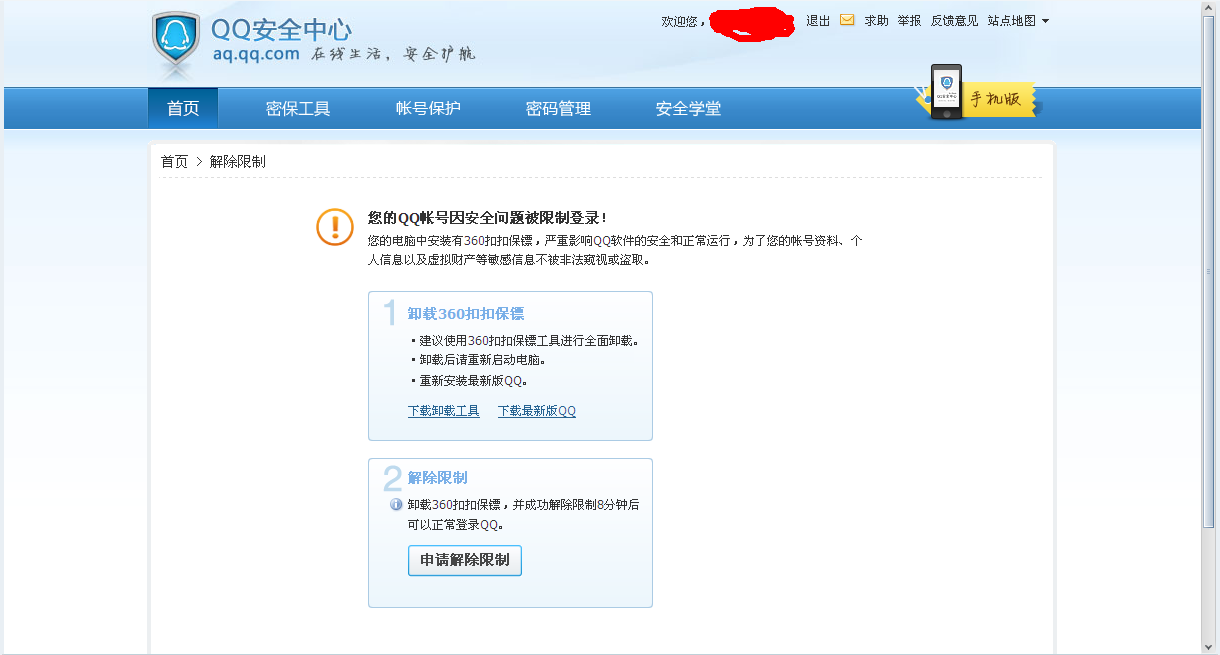The image size is (1220, 655).
Task: Click the 您的QQ帐号因安全问题被限制登录 headline
Action: click(x=487, y=217)
